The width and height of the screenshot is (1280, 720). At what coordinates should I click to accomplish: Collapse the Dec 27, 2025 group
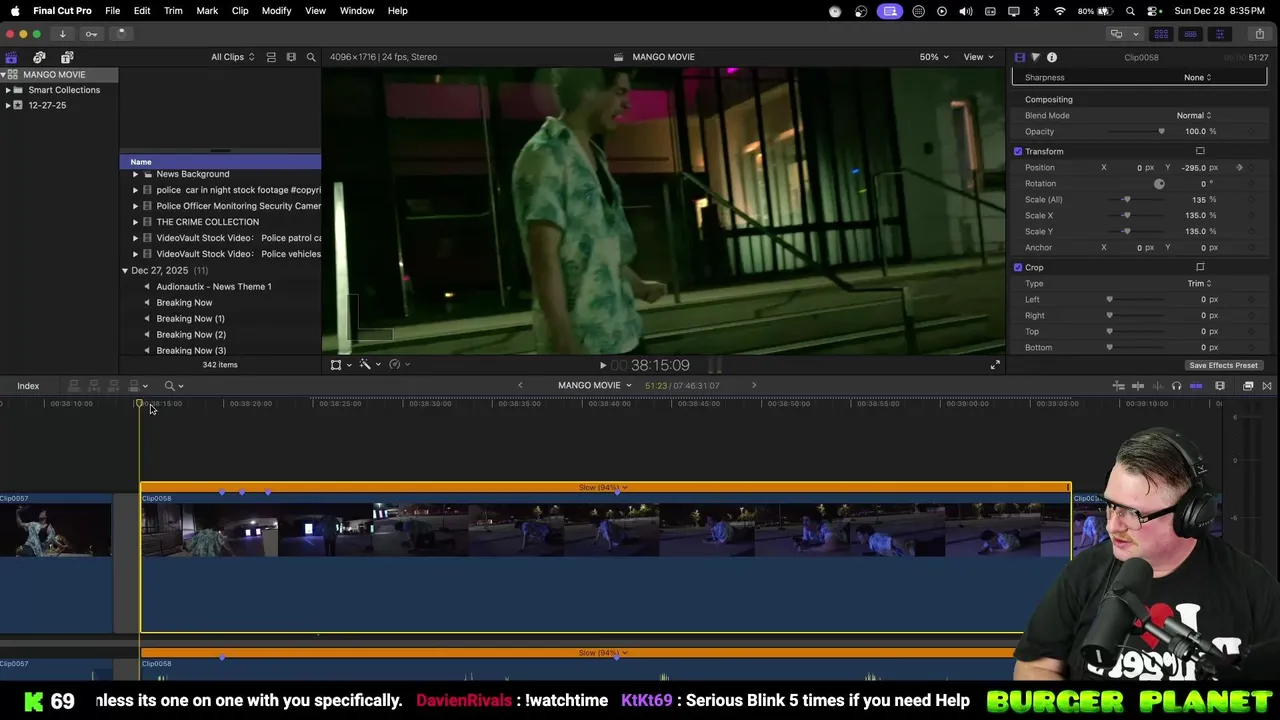click(x=125, y=271)
